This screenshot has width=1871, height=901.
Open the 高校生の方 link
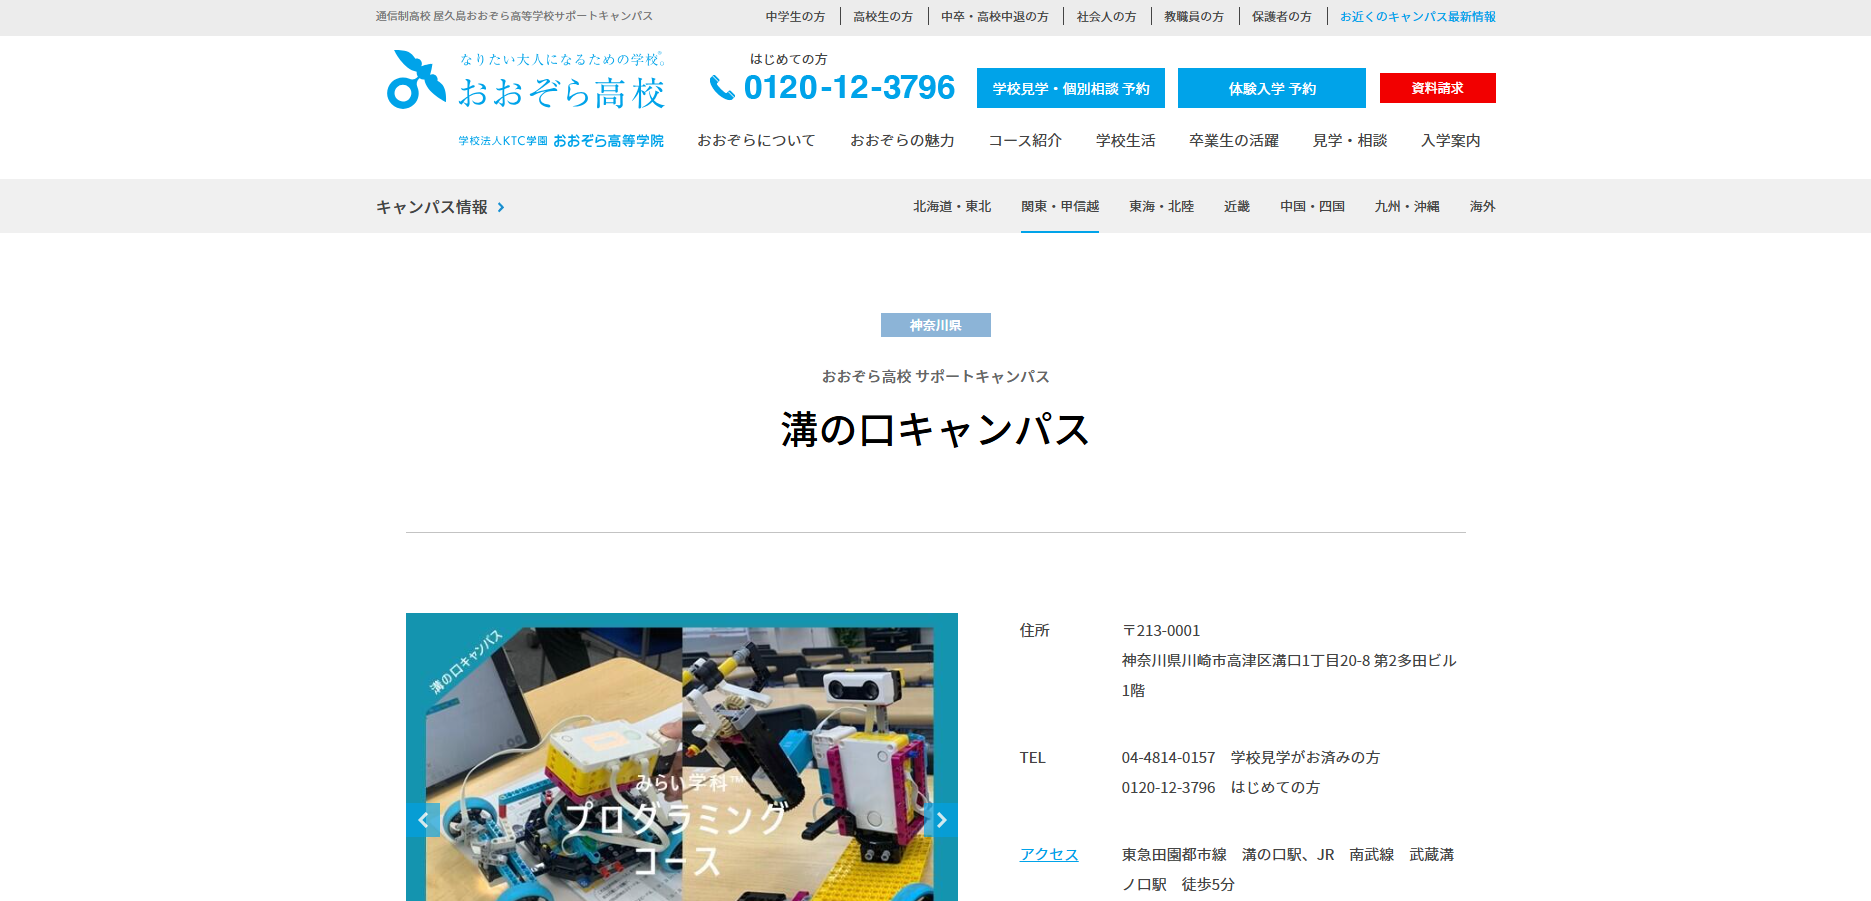click(x=883, y=16)
